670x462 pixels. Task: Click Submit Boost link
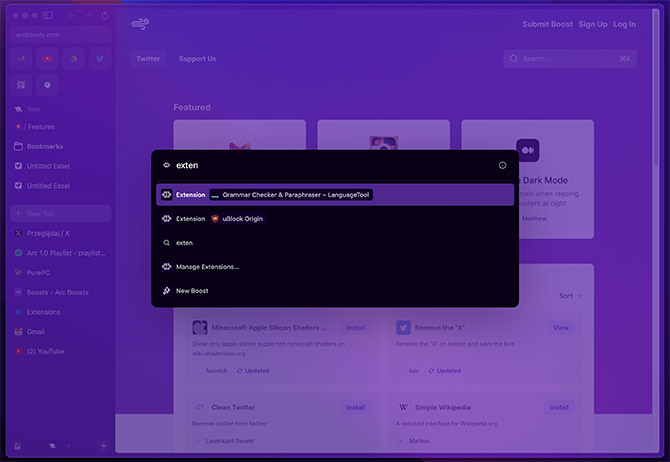(x=547, y=24)
